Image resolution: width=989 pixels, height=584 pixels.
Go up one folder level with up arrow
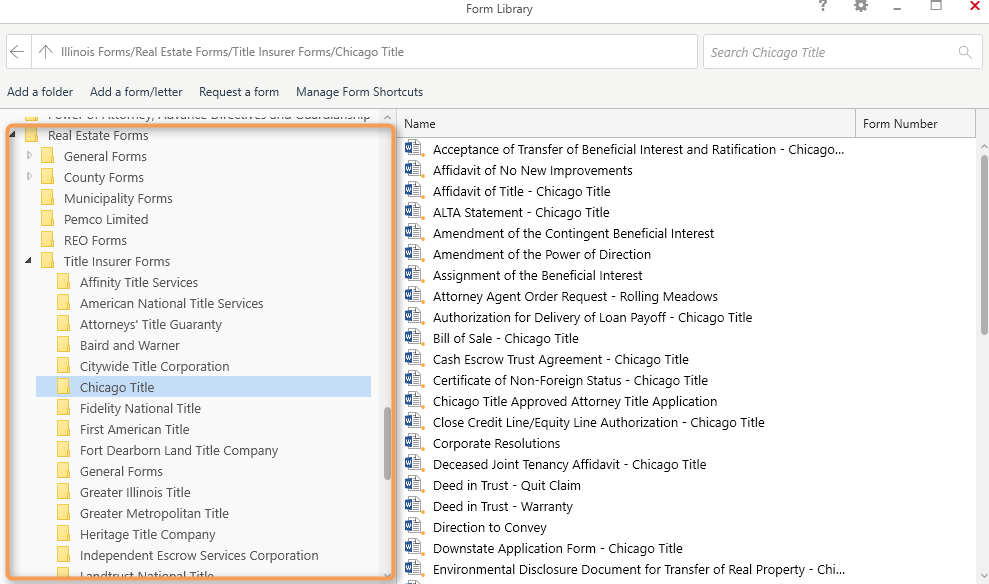click(45, 52)
